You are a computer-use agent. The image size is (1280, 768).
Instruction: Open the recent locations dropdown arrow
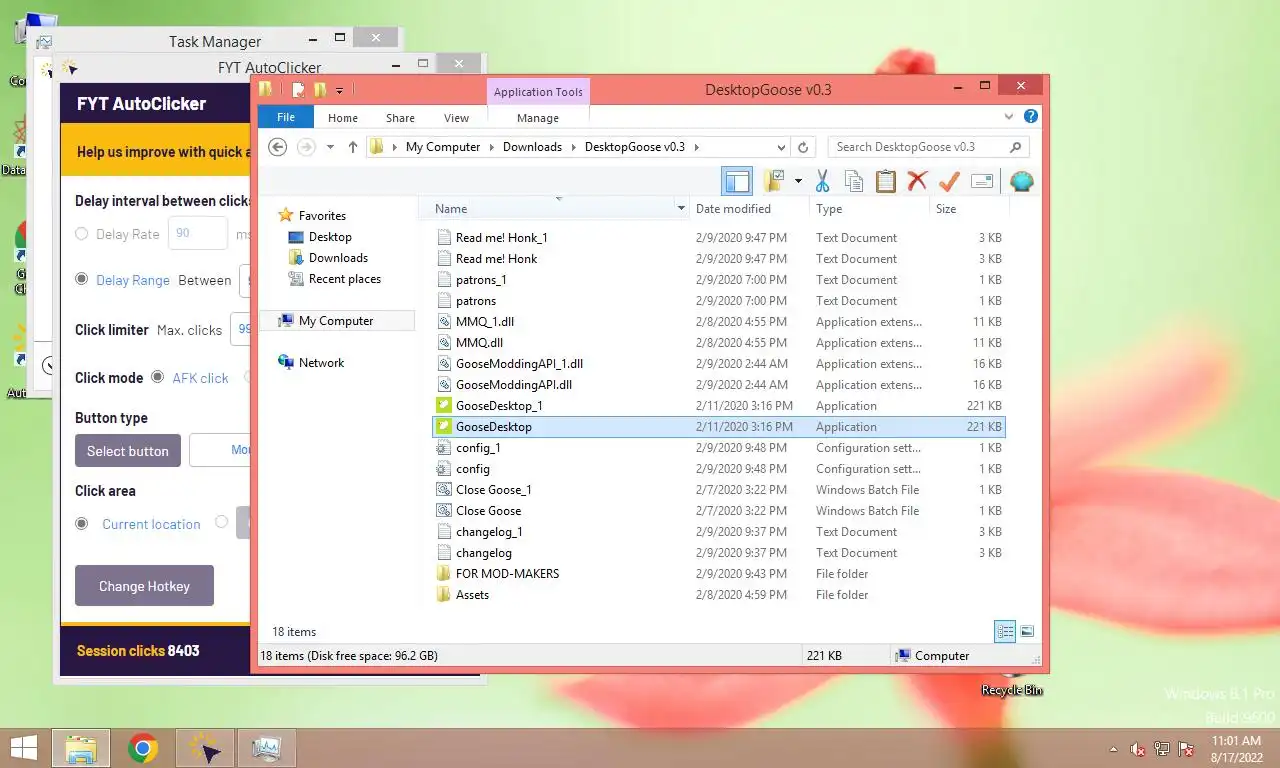pyautogui.click(x=331, y=147)
